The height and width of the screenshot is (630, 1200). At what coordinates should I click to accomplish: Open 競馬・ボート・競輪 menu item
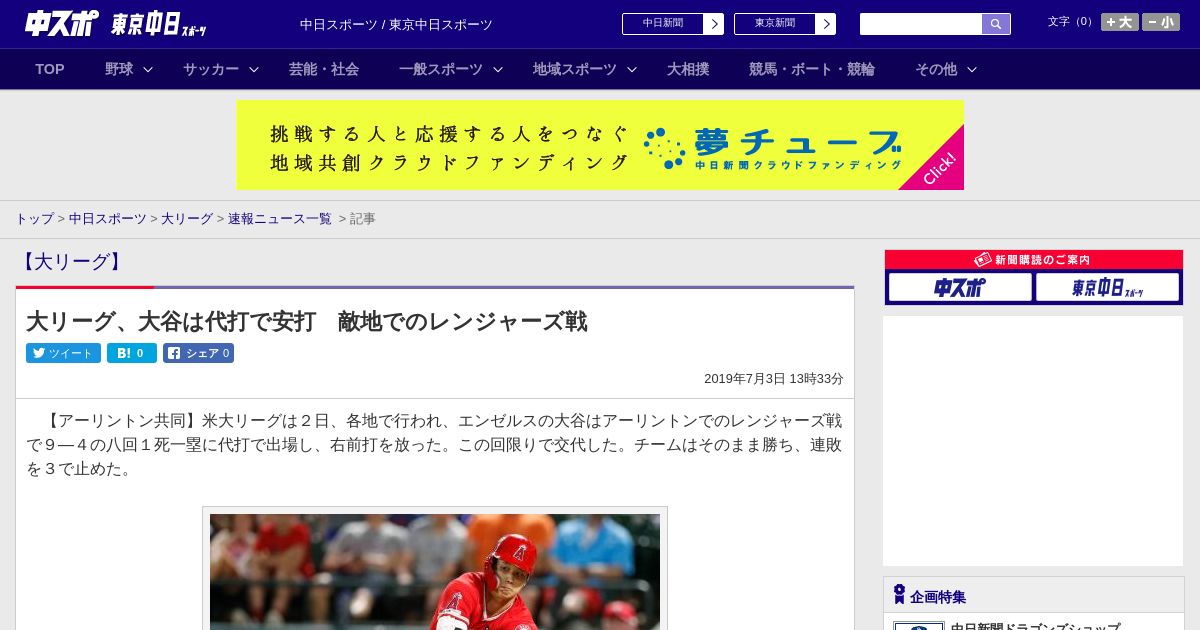(812, 69)
